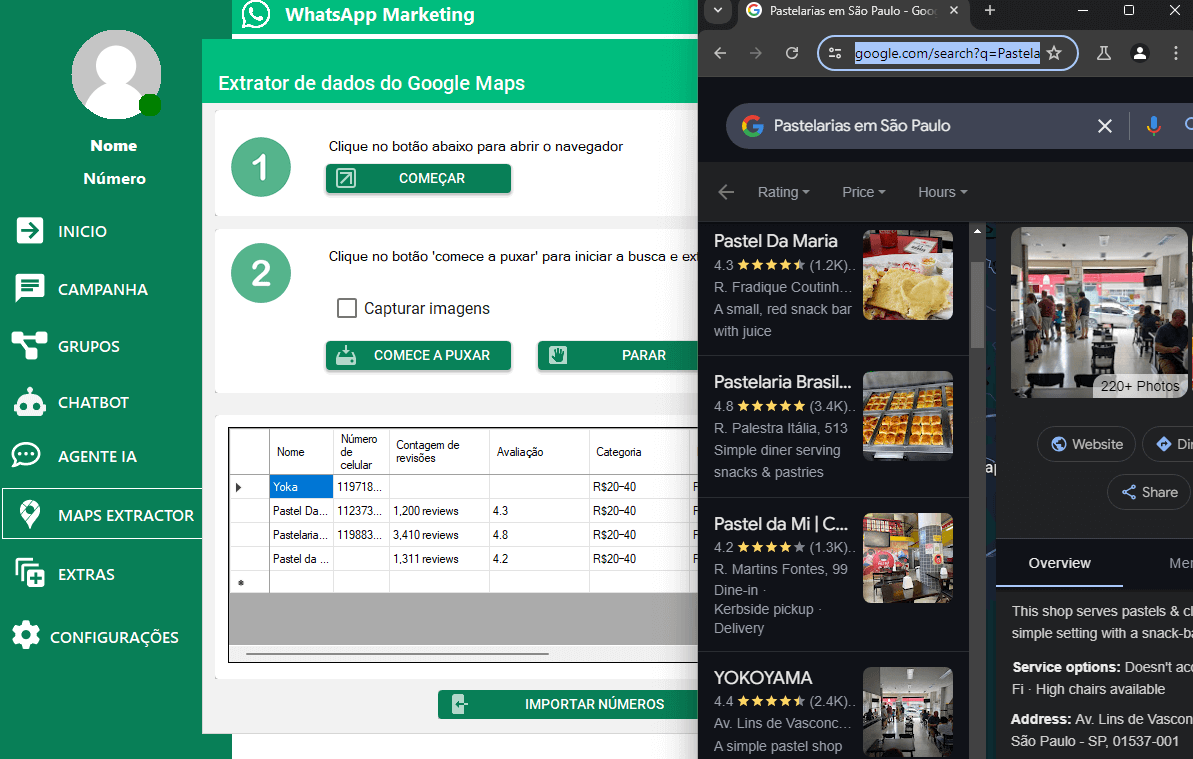Viewport: 1193px width, 759px height.
Task: Open Pastelaria Brasil thumbnail photo
Action: pos(908,416)
